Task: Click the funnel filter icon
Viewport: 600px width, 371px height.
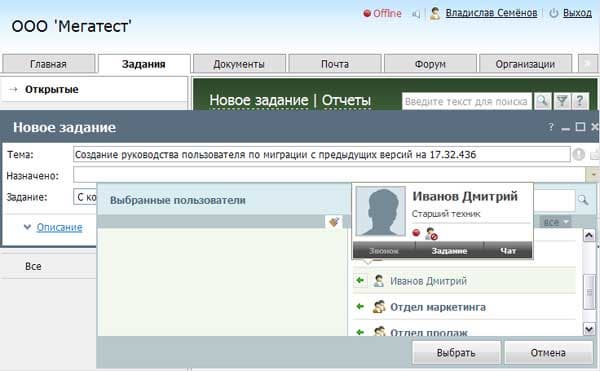Action: coord(561,101)
